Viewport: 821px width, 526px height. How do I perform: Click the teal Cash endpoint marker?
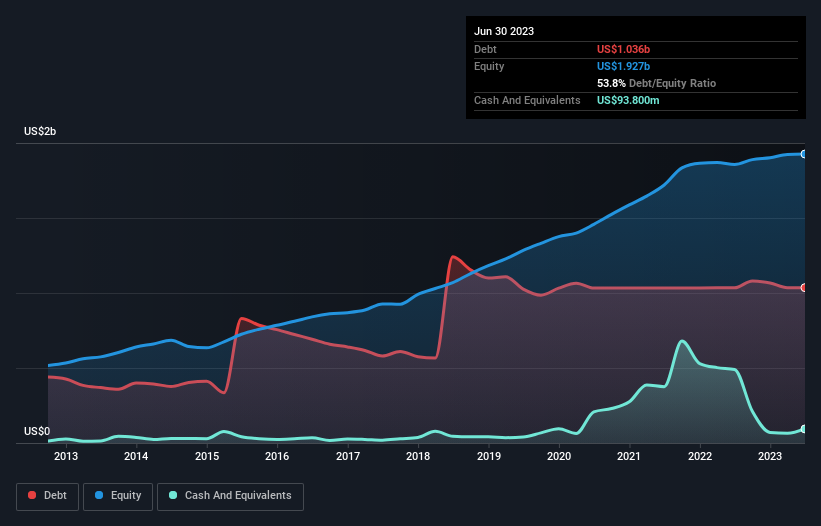(x=804, y=429)
